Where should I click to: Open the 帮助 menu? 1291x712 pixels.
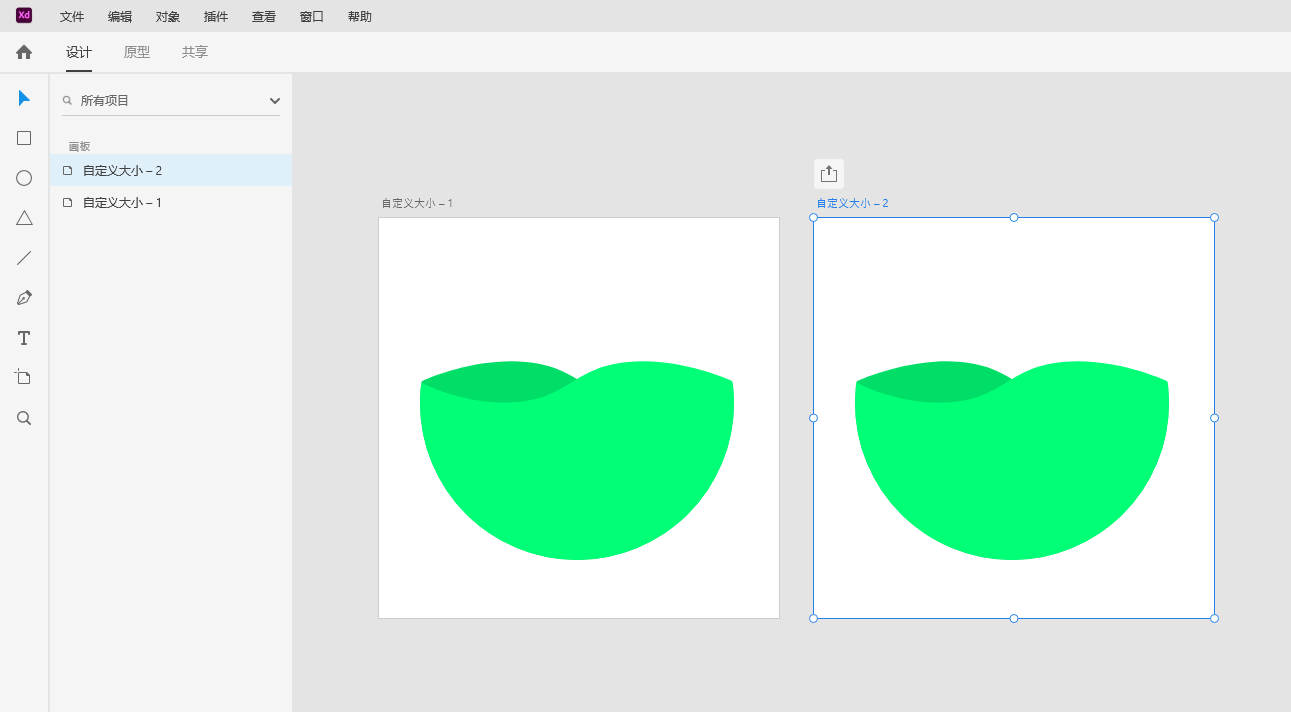(x=360, y=17)
